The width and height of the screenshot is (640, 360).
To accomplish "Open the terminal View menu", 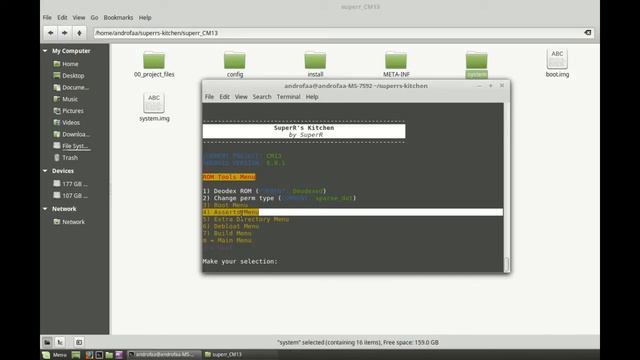I will [241, 97].
